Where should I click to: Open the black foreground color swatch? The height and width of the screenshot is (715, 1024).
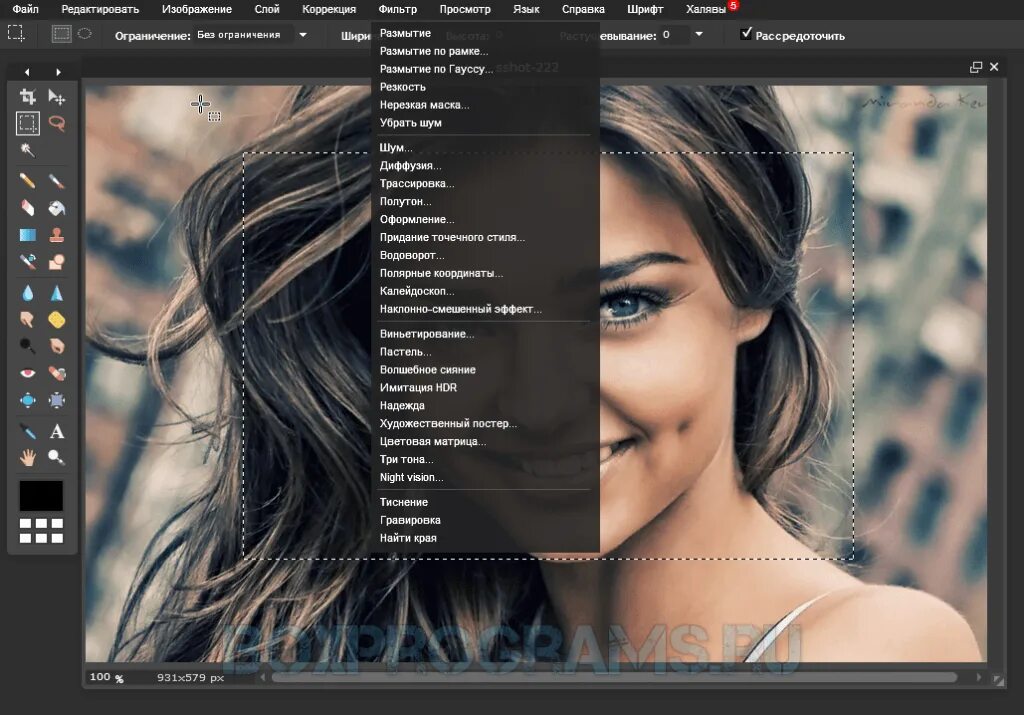[41, 496]
